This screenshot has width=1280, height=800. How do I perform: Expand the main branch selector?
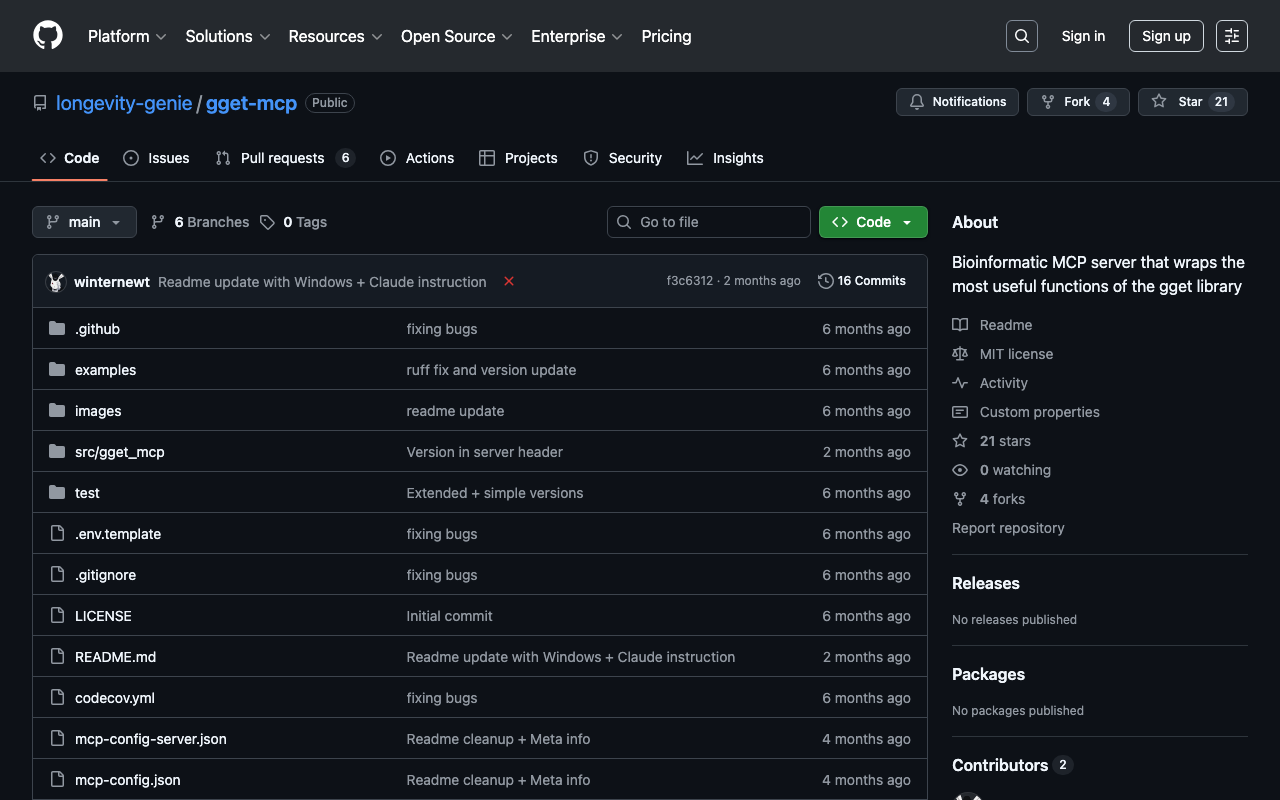84,222
